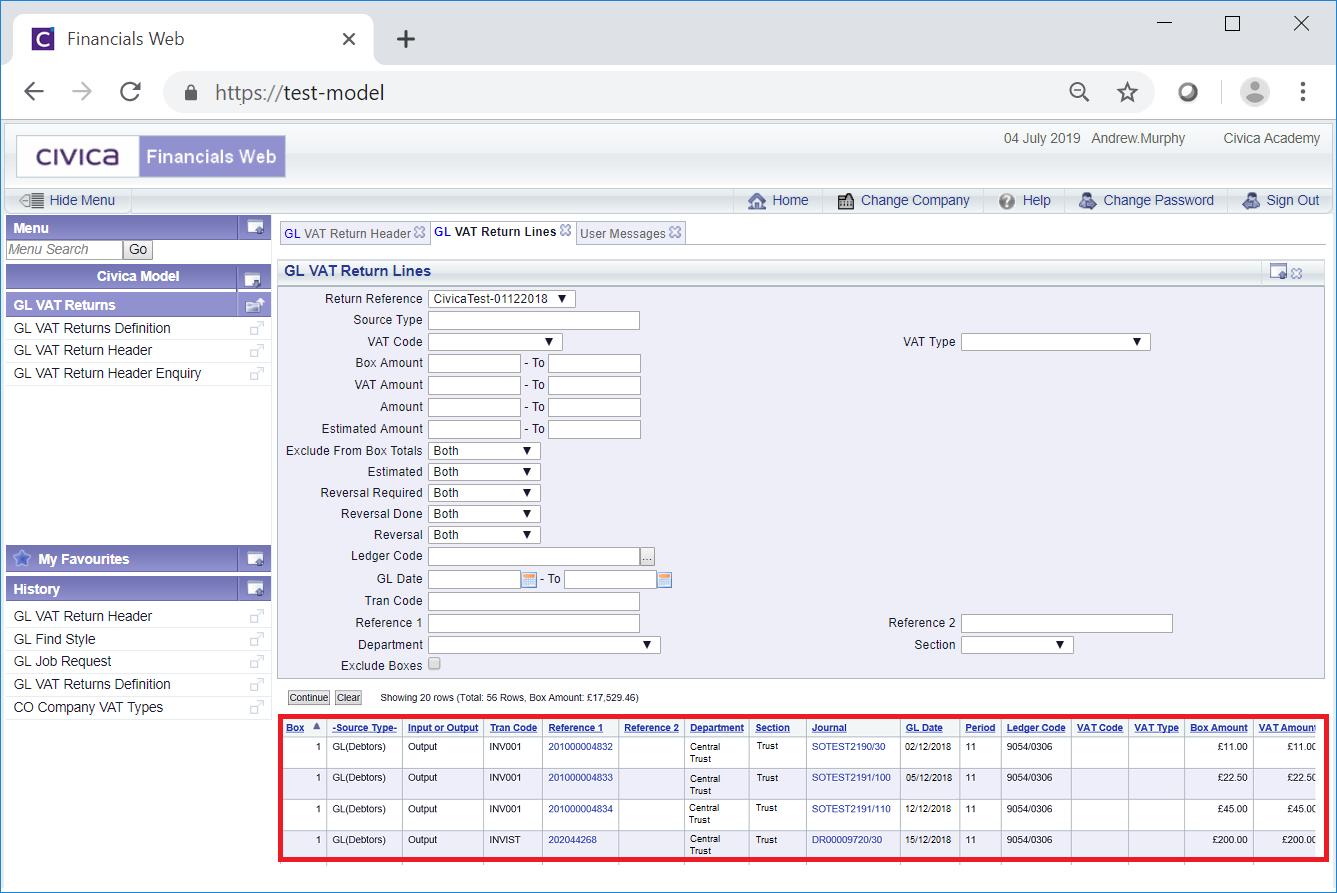Open the browser zoom control icon

tap(1079, 92)
